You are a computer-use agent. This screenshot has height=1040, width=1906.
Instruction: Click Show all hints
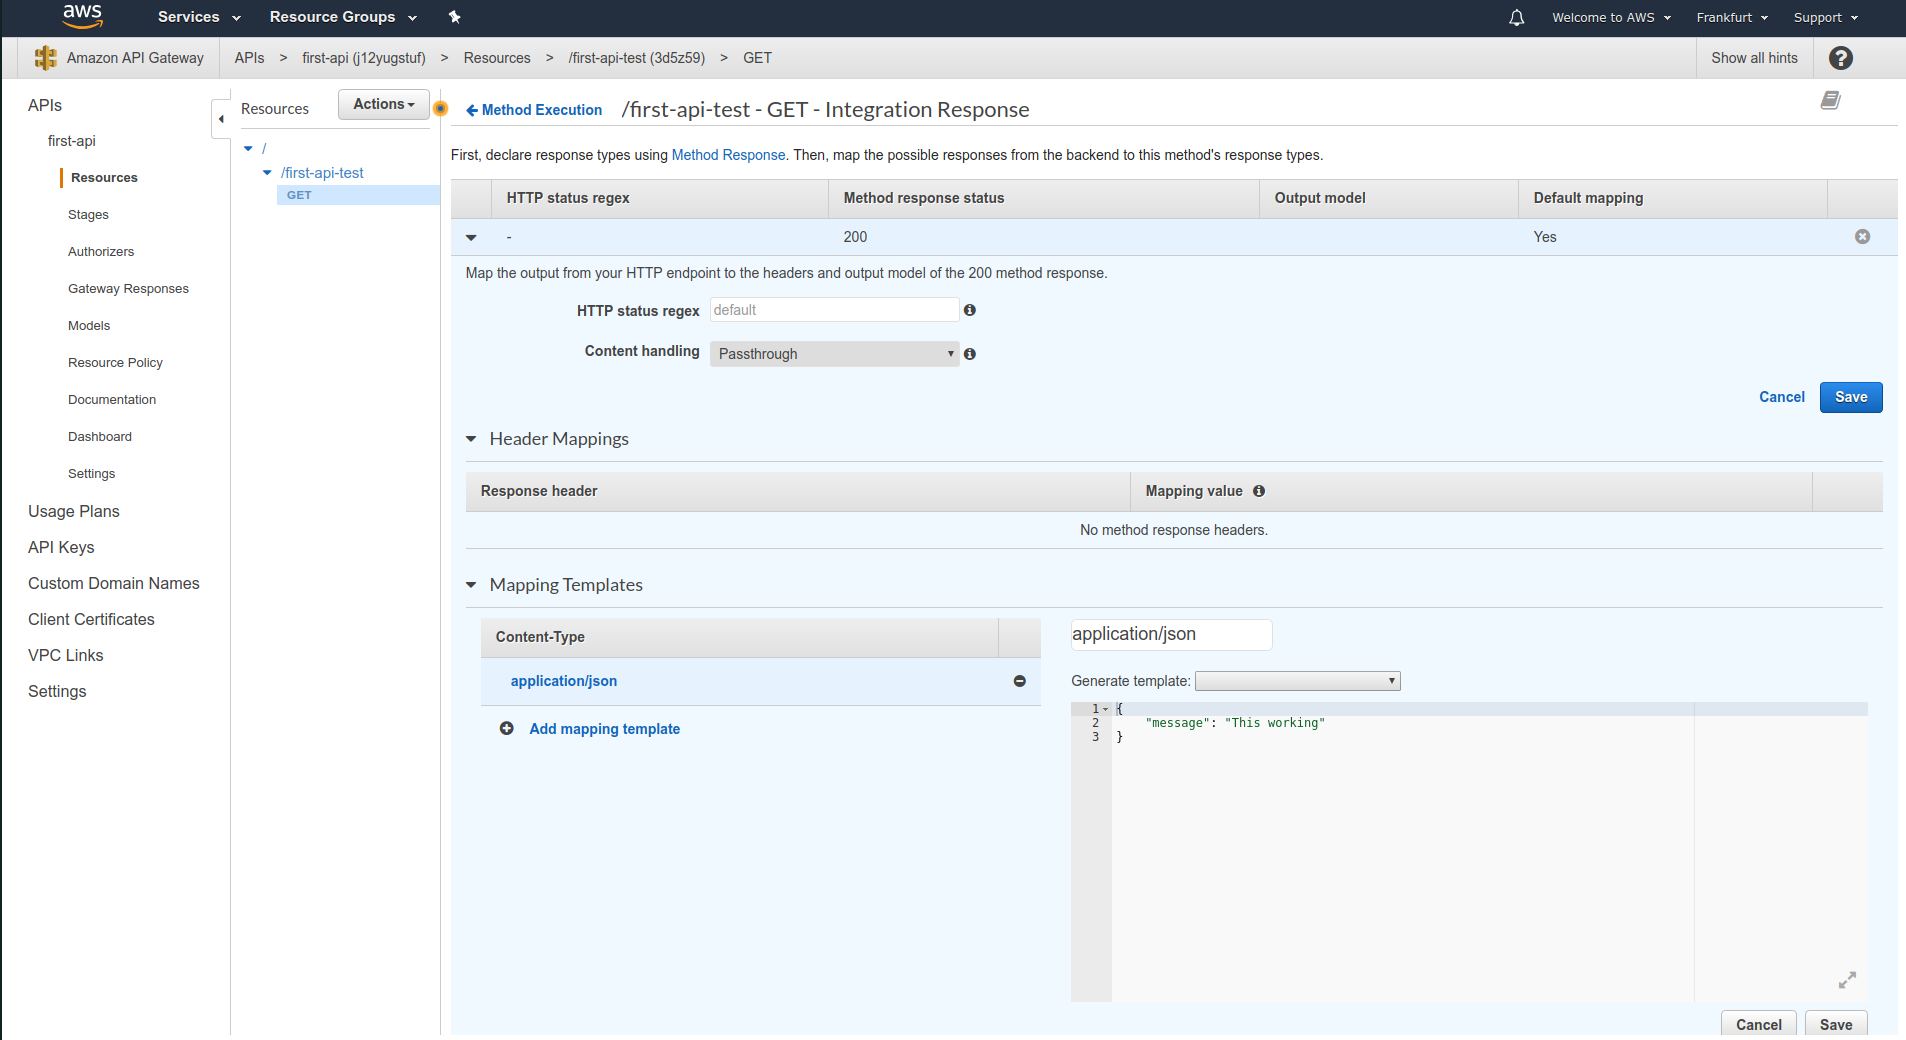pyautogui.click(x=1754, y=58)
